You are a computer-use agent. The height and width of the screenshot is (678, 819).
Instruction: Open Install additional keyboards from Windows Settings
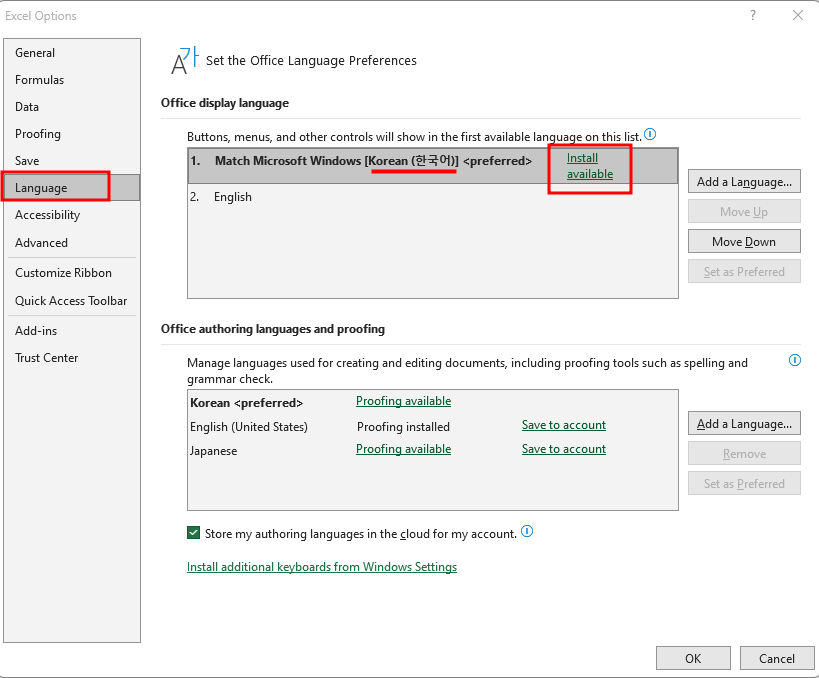click(x=322, y=567)
